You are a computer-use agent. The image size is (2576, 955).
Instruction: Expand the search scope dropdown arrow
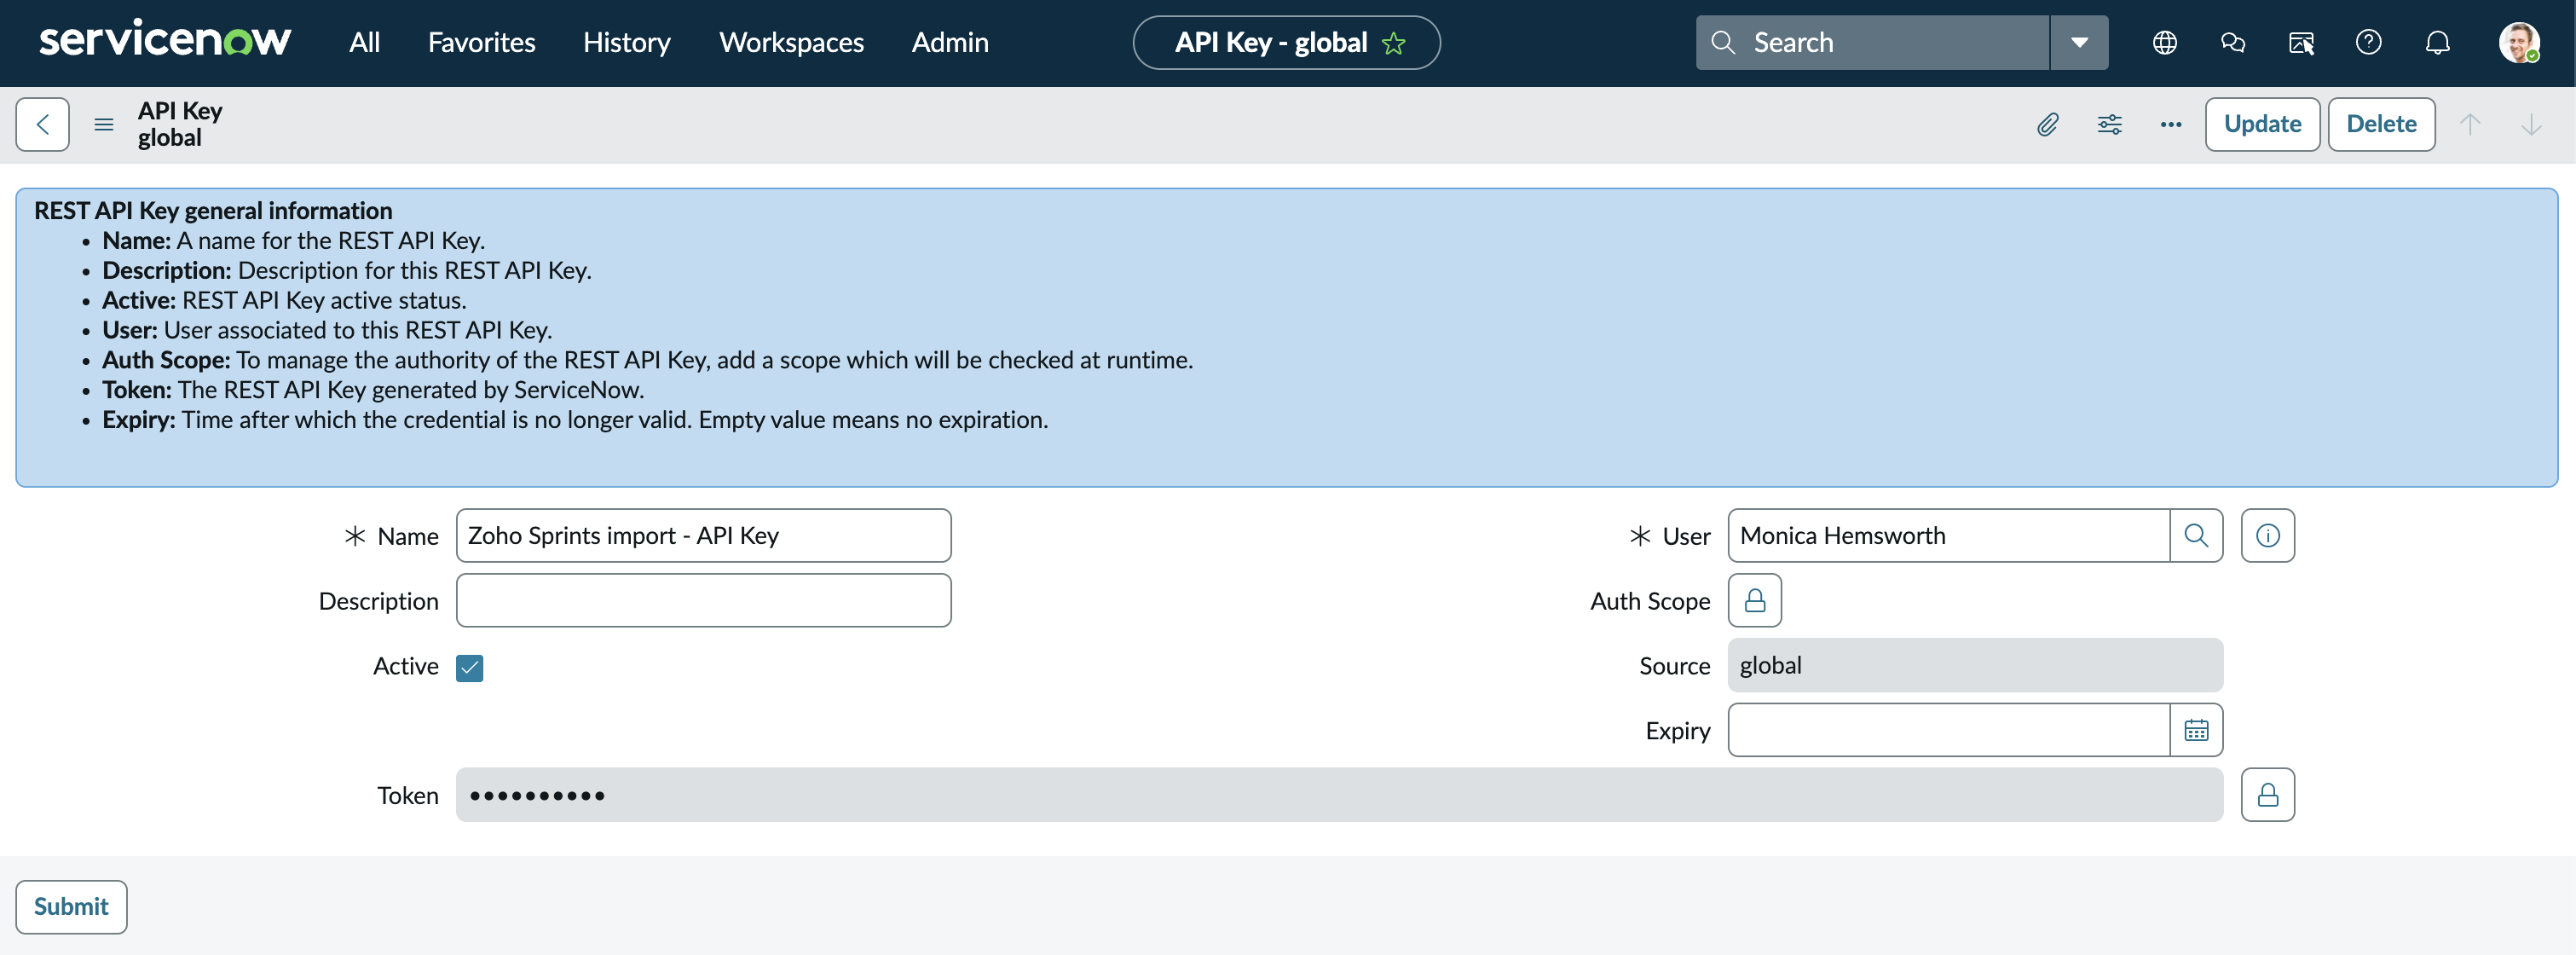pos(2079,42)
